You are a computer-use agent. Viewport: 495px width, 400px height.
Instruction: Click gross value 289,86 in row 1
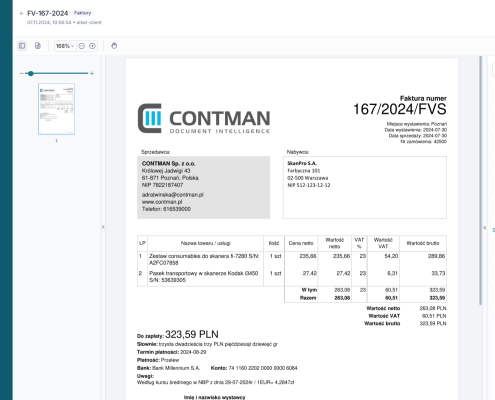click(436, 256)
